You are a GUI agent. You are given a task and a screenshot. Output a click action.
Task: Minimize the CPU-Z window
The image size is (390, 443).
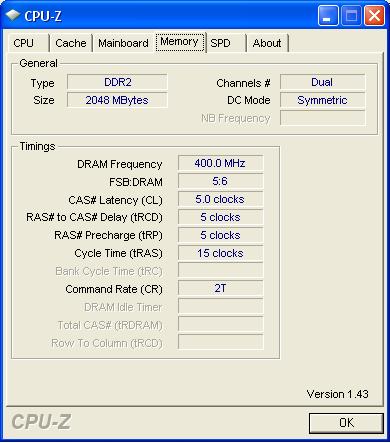[x=328, y=16]
